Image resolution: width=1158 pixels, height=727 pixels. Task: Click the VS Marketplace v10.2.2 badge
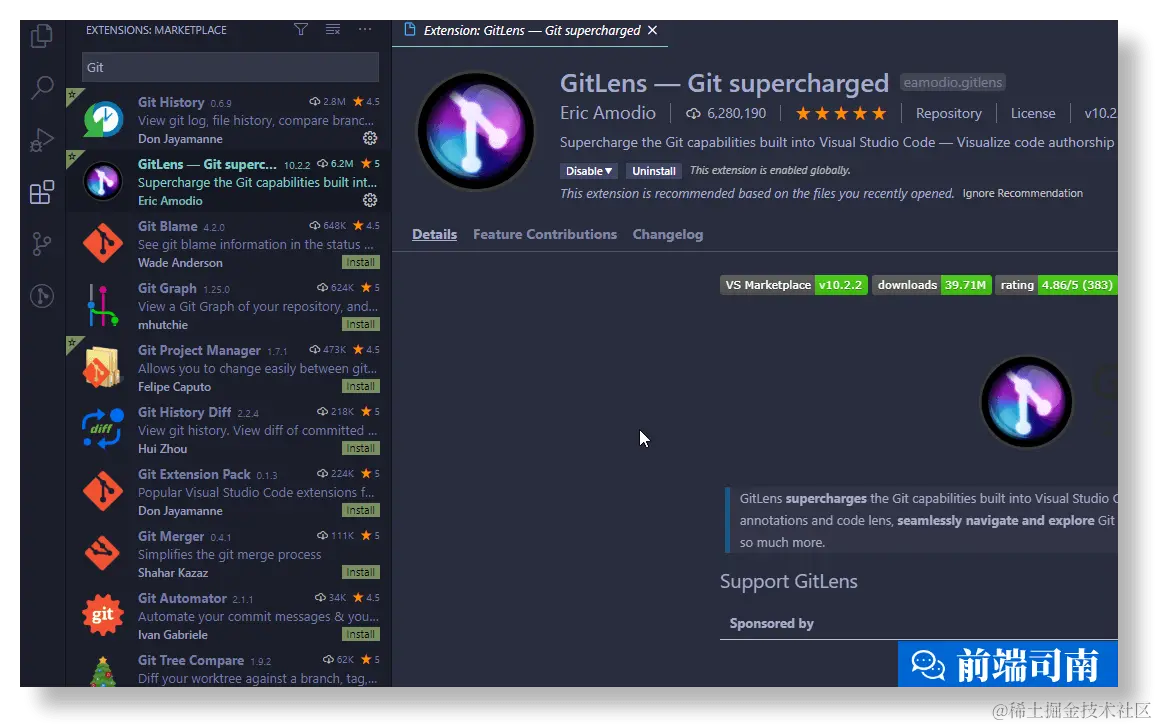794,285
